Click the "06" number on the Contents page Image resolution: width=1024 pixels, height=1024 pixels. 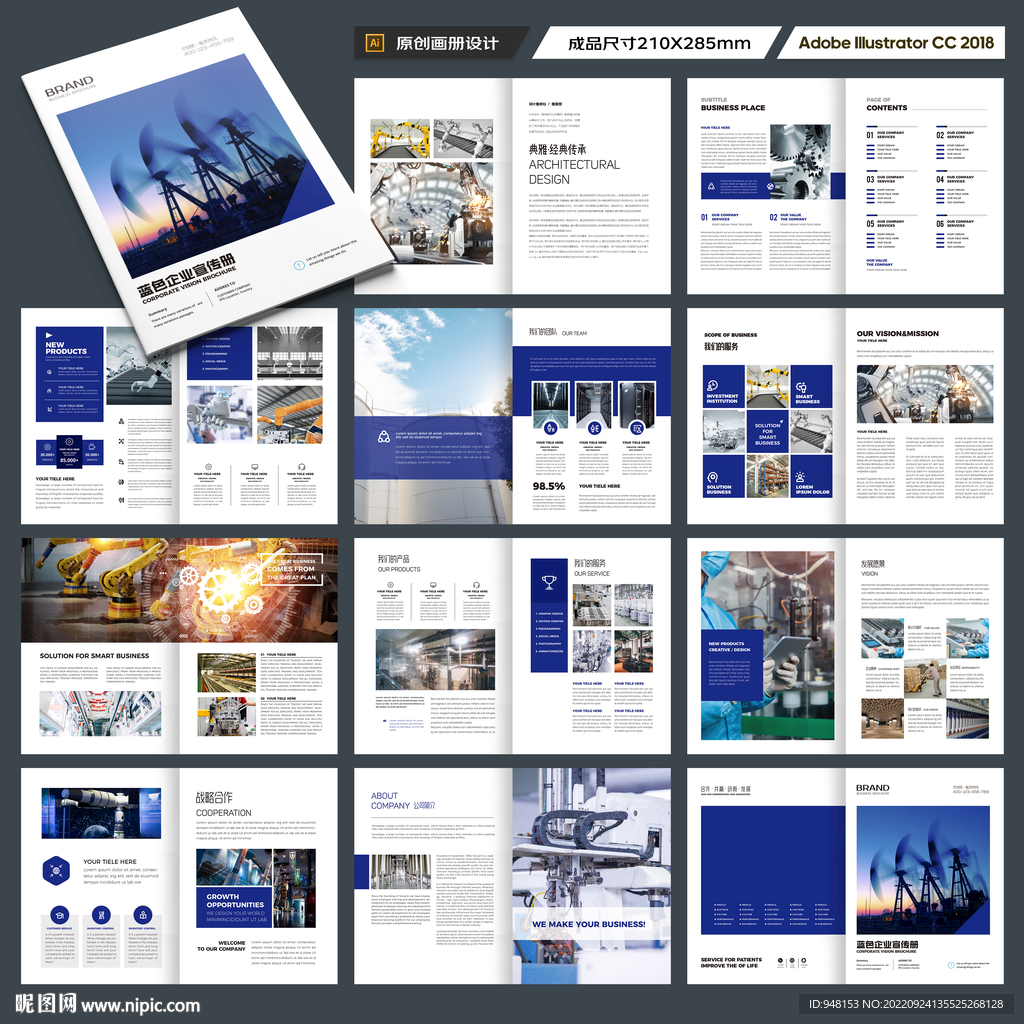[x=940, y=223]
